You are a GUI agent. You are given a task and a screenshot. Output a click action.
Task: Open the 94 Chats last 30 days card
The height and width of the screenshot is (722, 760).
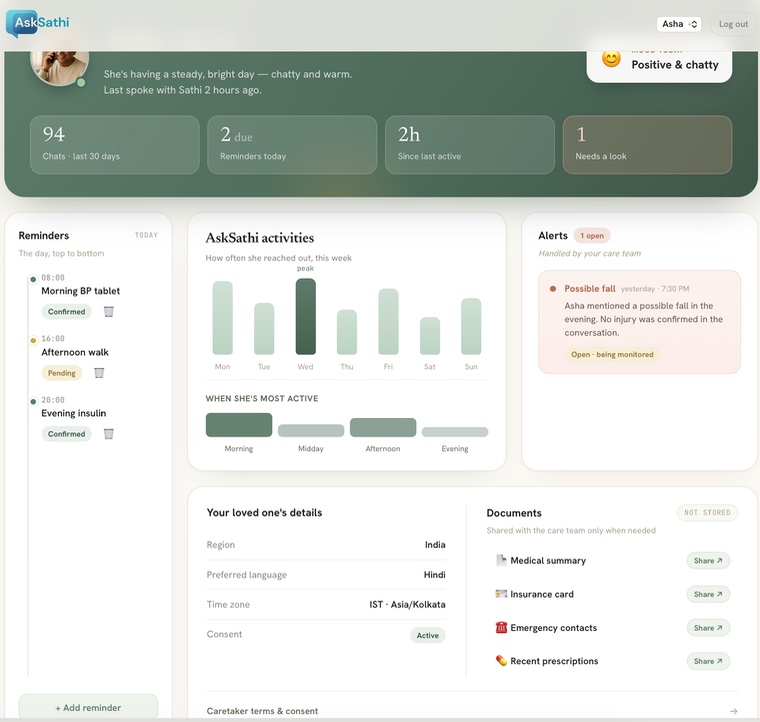coord(114,145)
